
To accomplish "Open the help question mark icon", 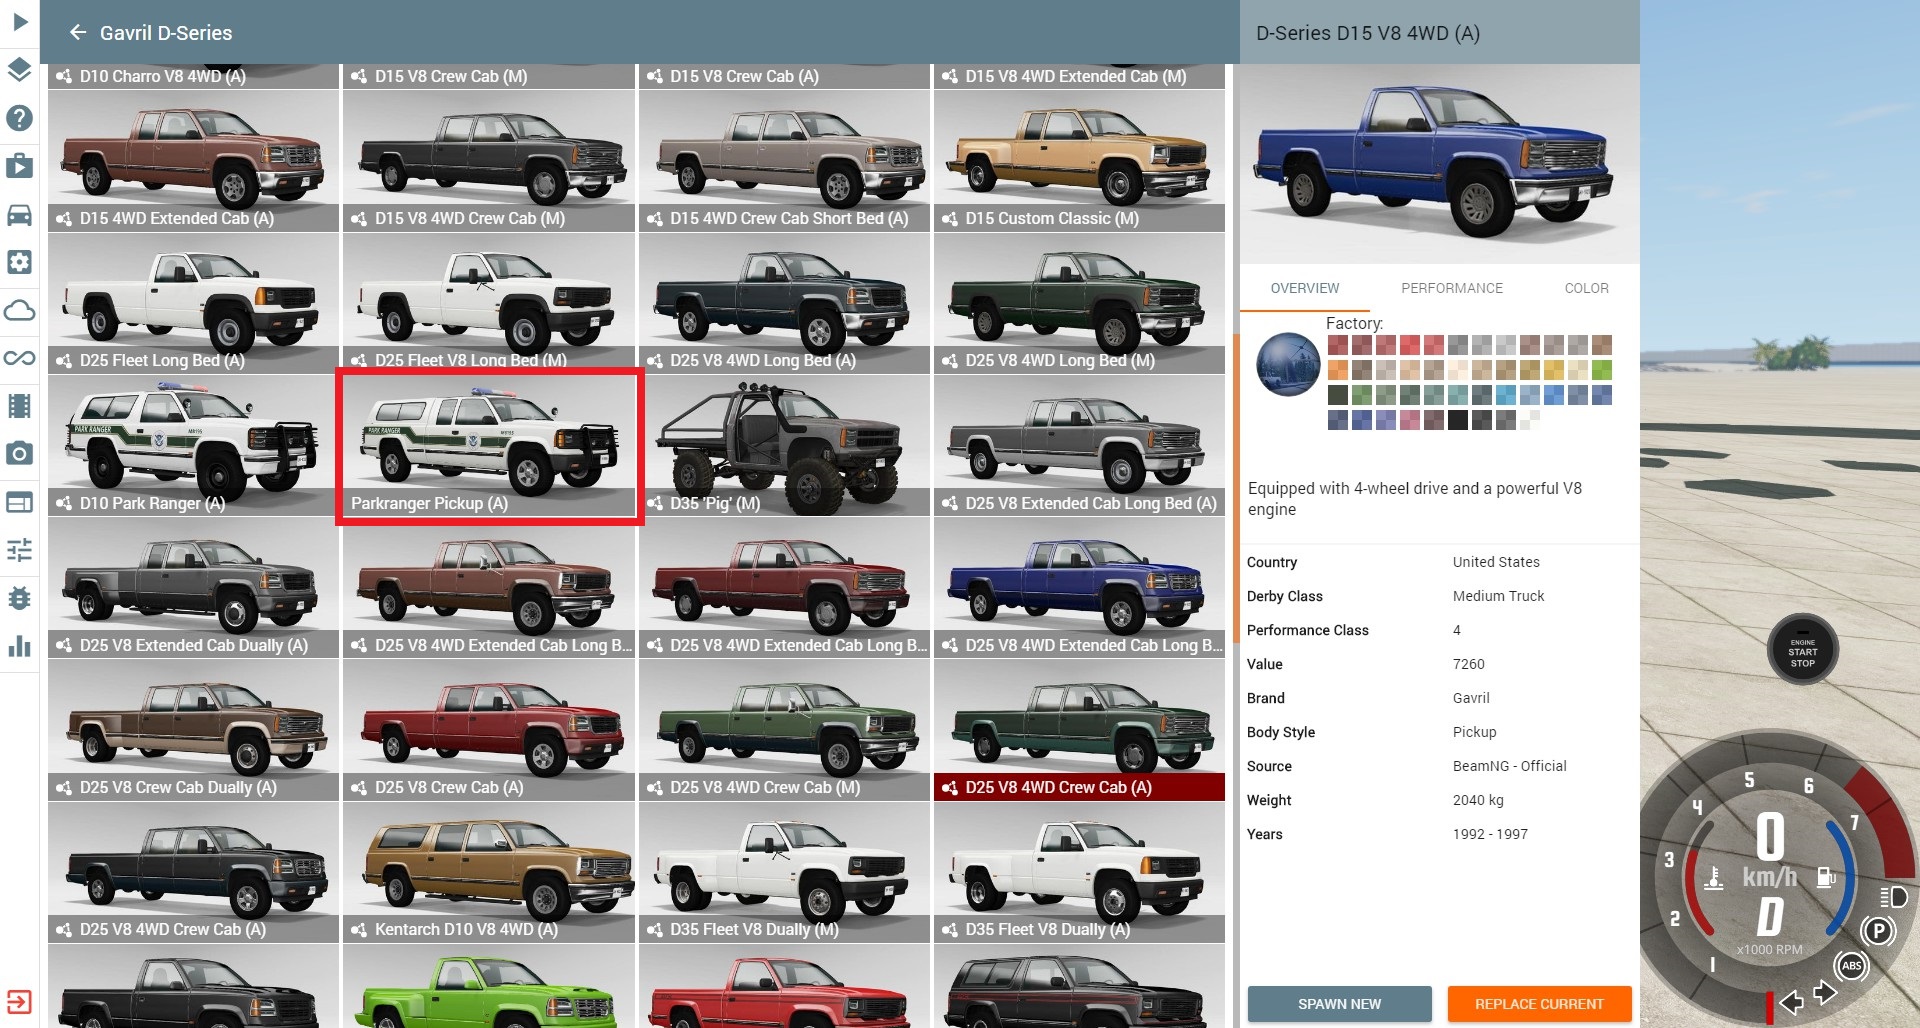I will point(19,118).
